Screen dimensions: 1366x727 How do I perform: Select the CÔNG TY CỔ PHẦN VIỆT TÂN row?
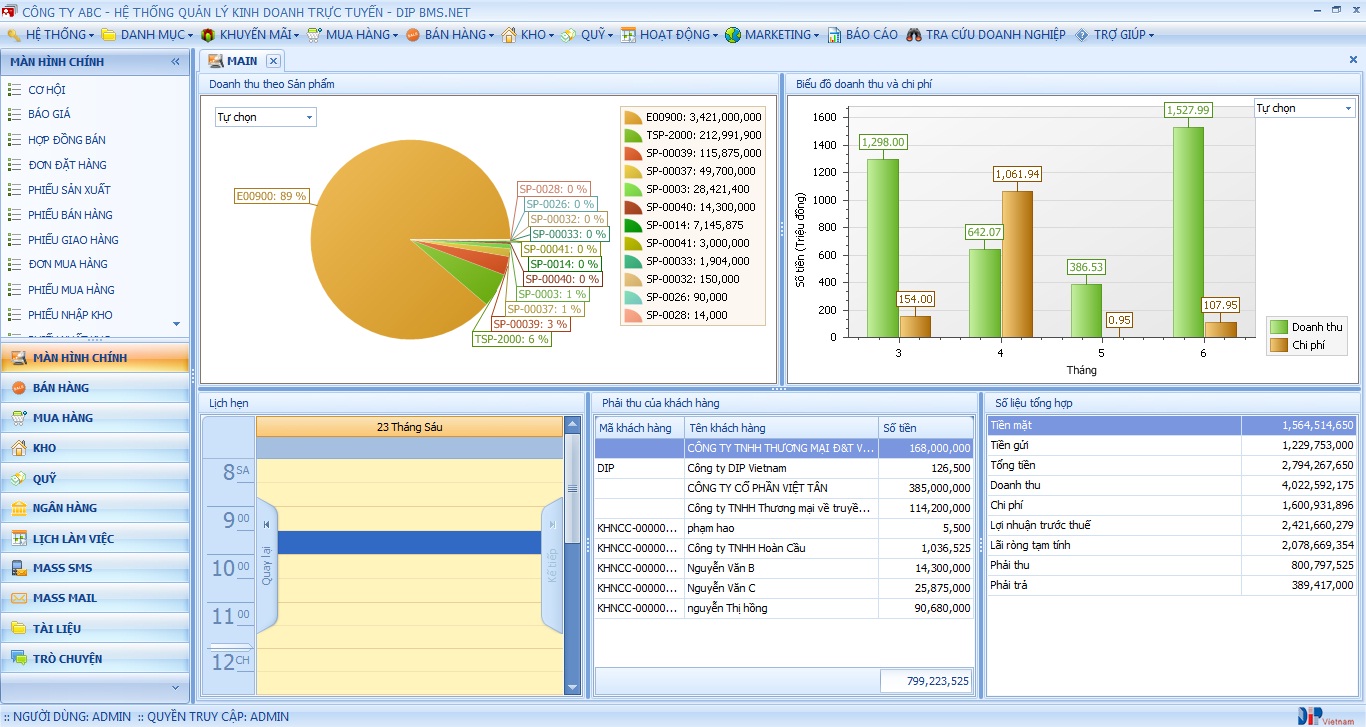click(x=784, y=488)
